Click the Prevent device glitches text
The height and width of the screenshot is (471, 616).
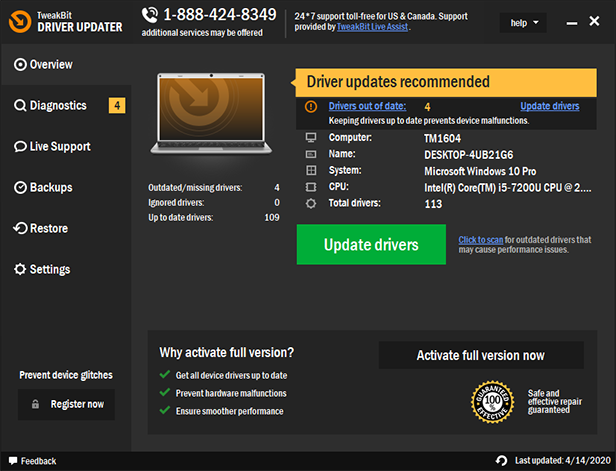(x=66, y=375)
